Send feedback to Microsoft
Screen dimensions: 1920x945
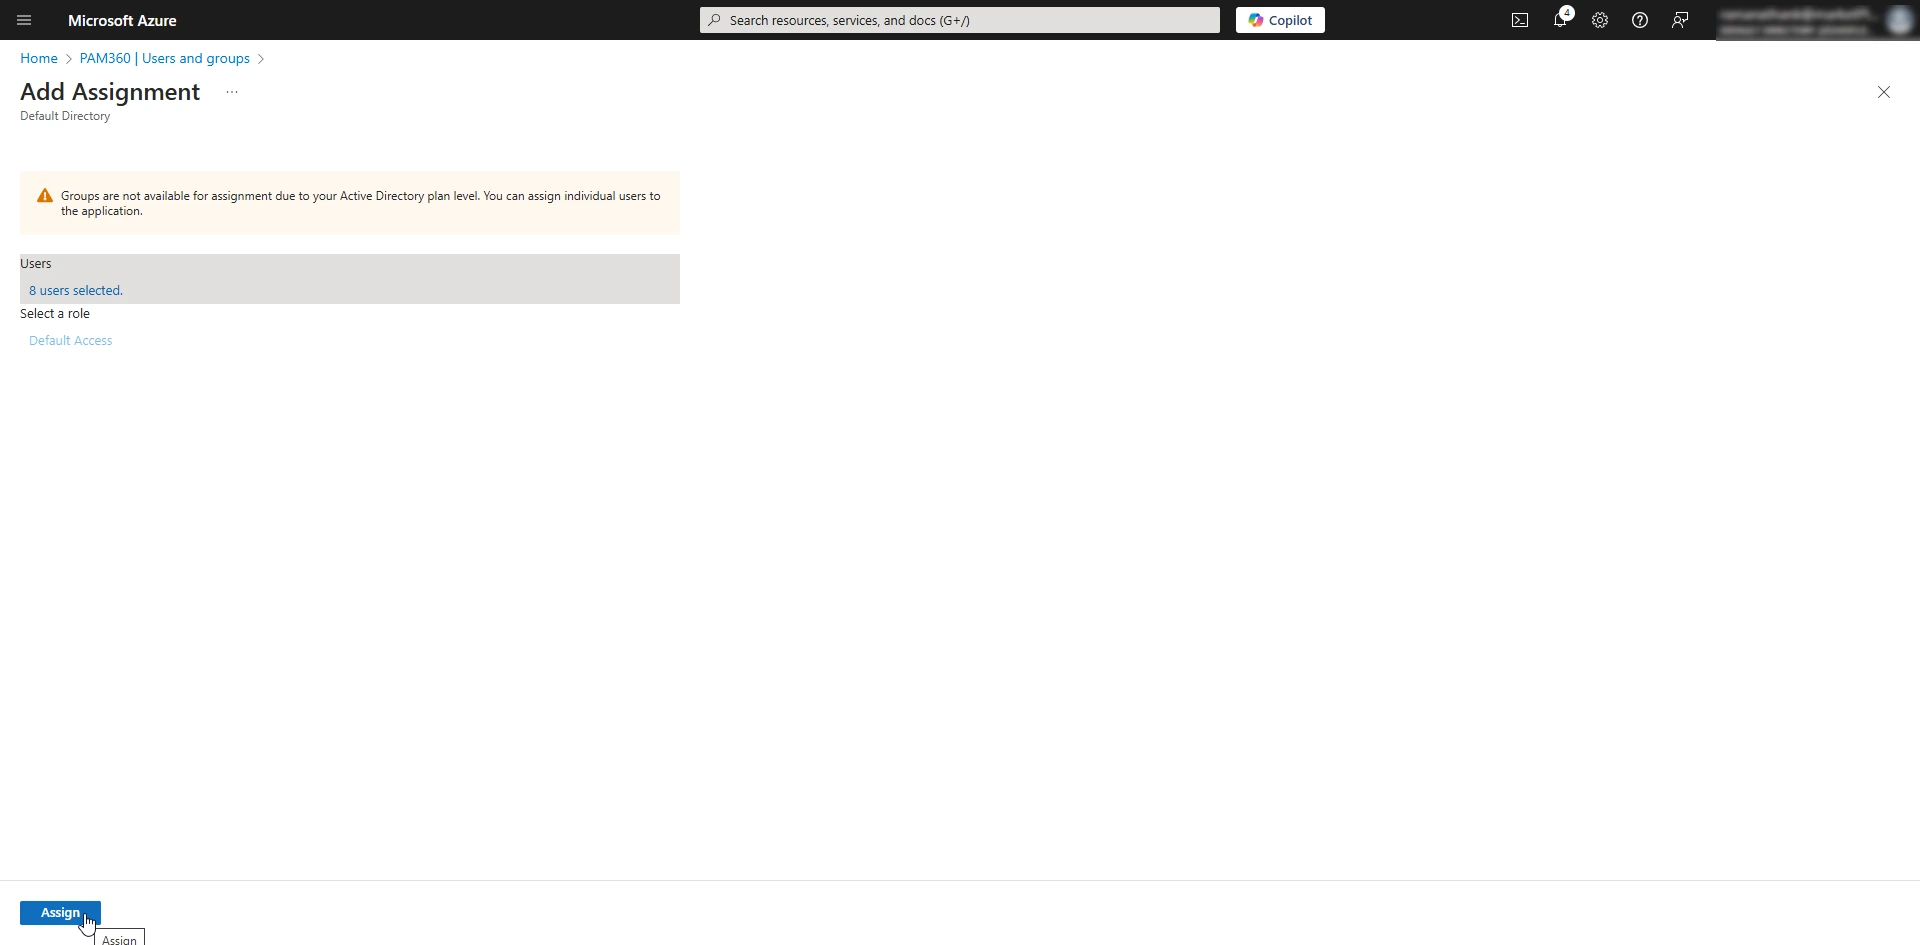(x=1680, y=20)
